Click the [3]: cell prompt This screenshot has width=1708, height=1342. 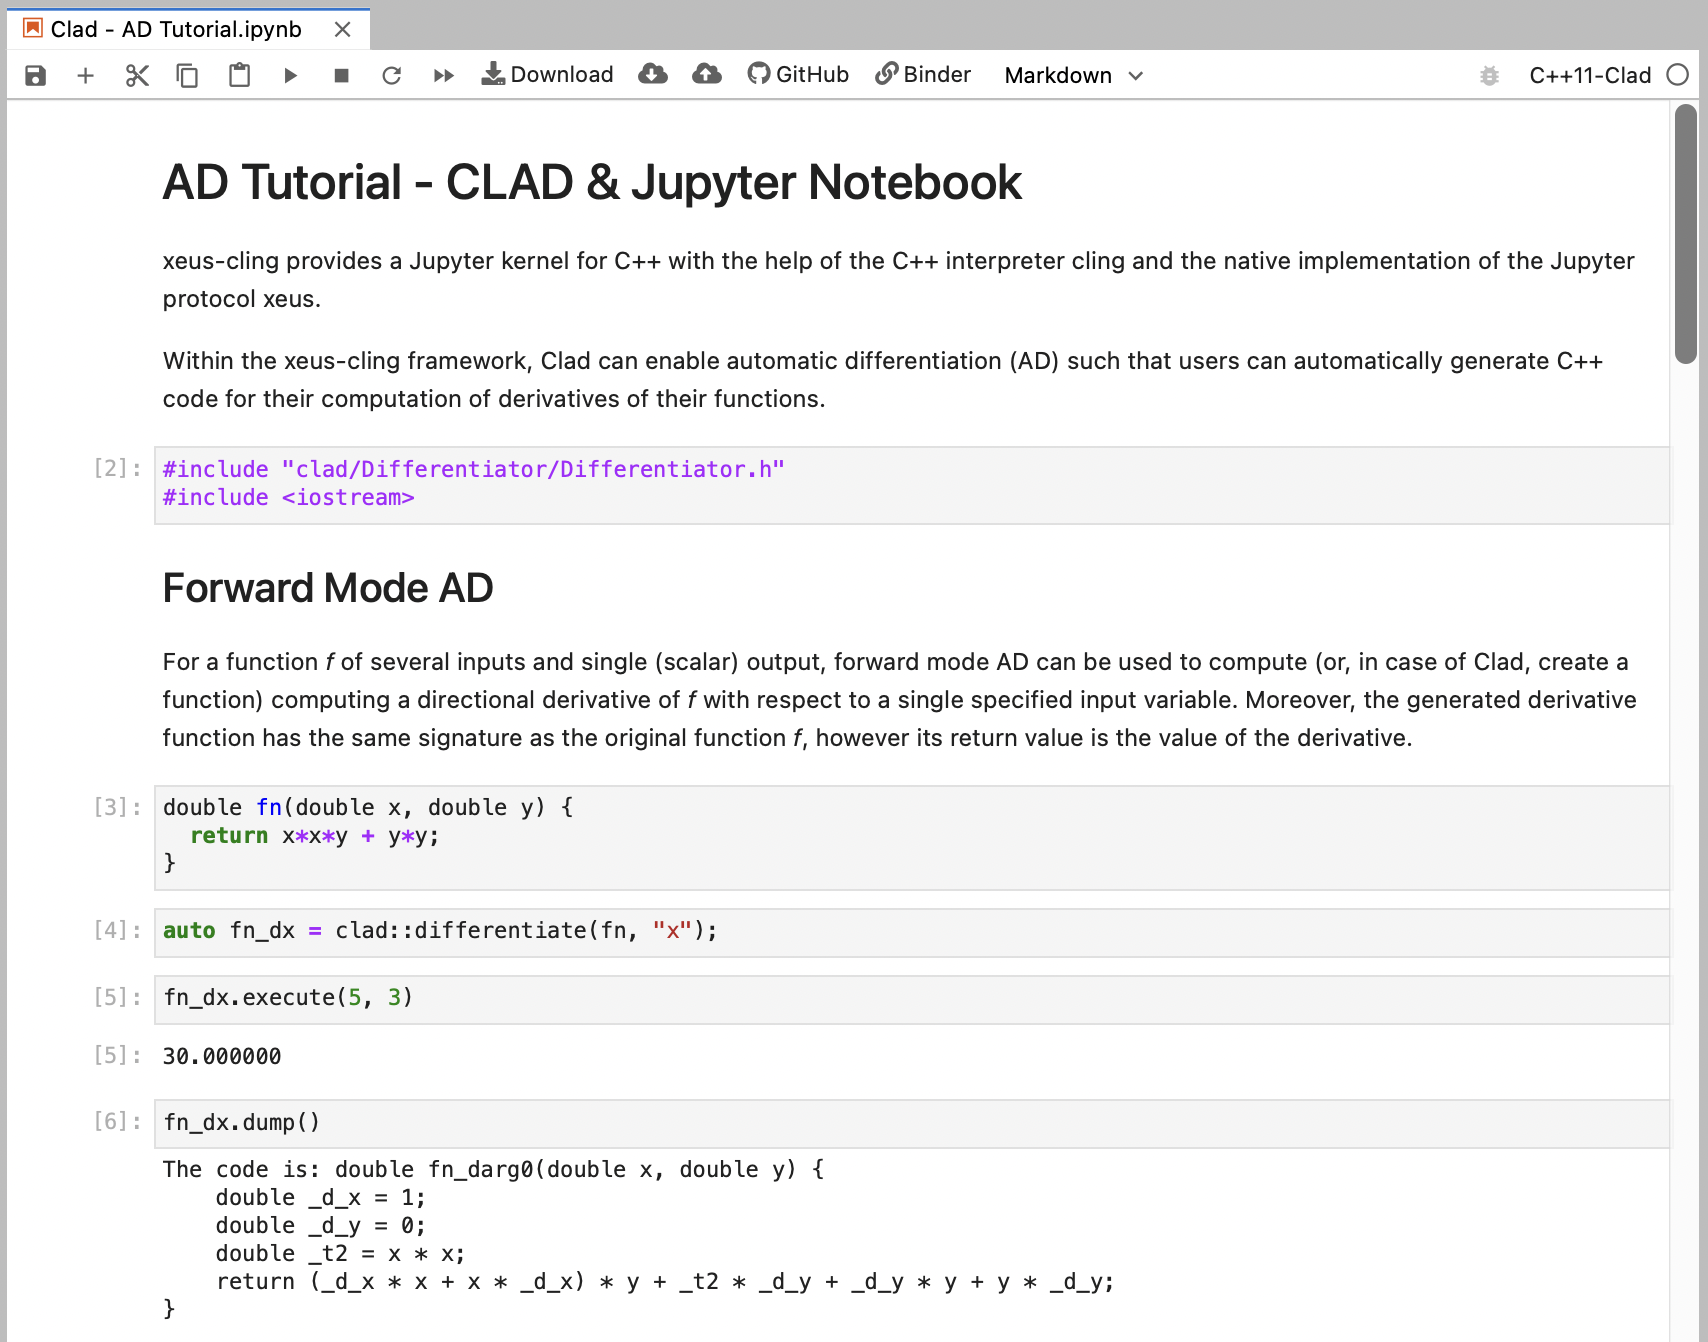point(117,807)
